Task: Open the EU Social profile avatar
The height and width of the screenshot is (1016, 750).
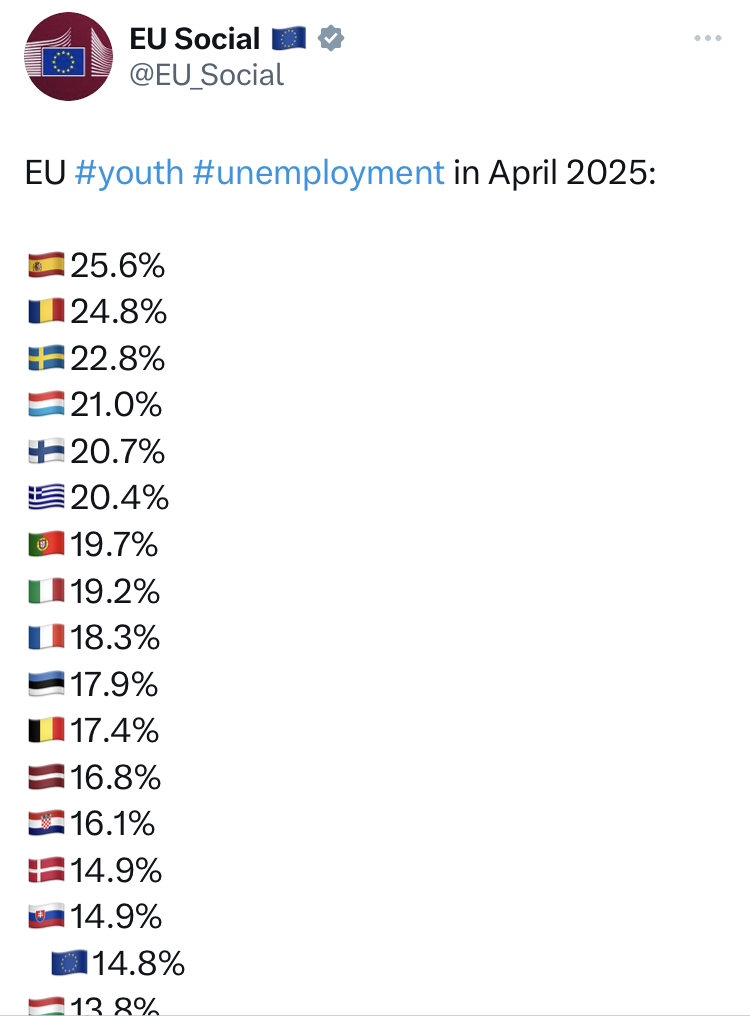Action: pos(68,56)
